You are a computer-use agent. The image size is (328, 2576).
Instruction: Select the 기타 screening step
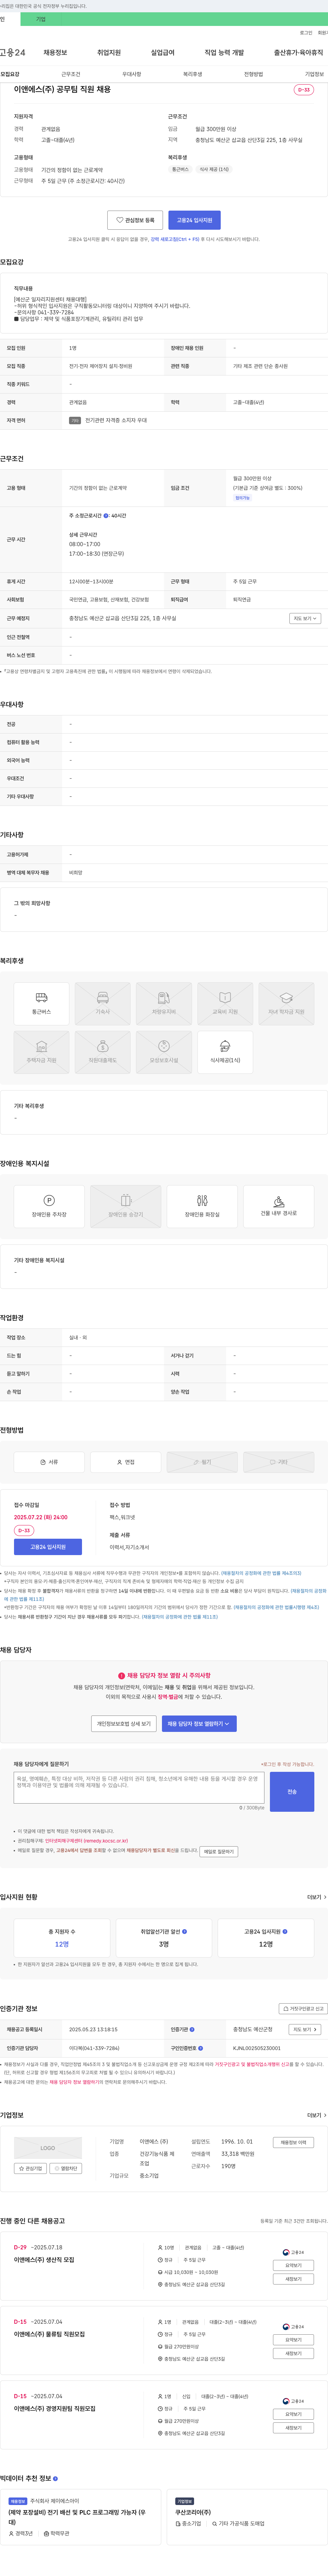[279, 1462]
